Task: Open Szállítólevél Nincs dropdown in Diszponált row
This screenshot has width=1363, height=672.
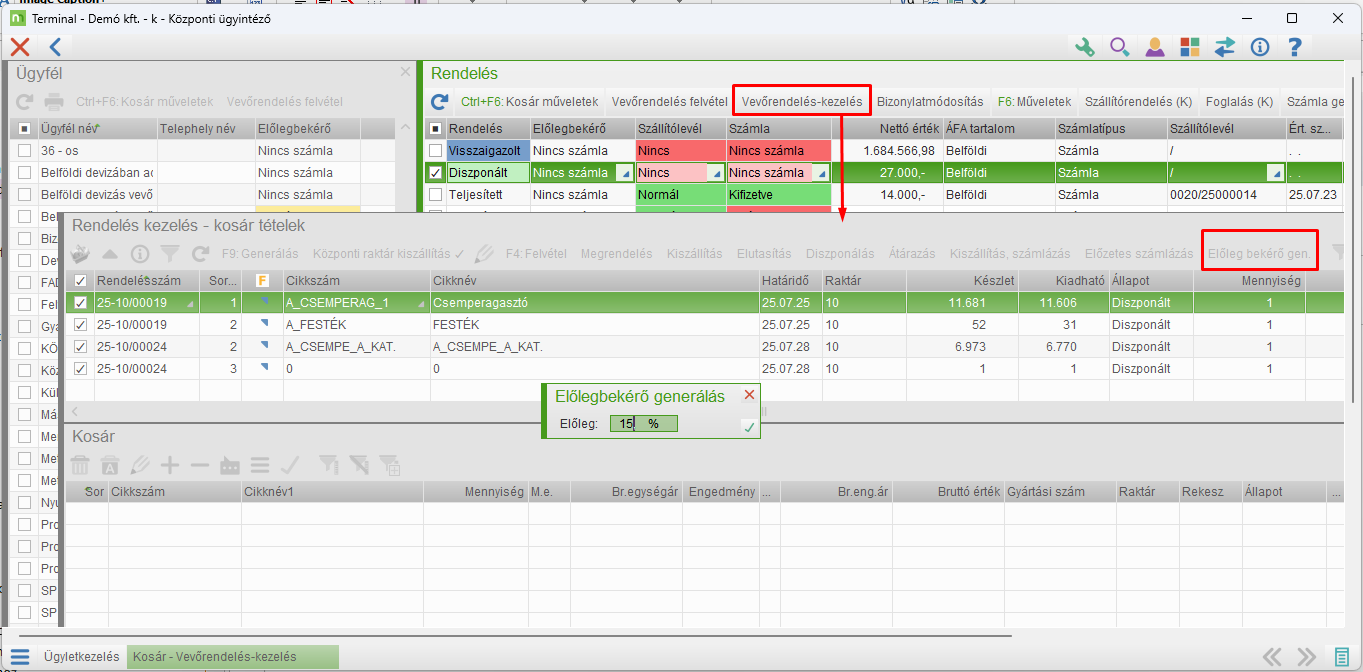Action: [718, 173]
